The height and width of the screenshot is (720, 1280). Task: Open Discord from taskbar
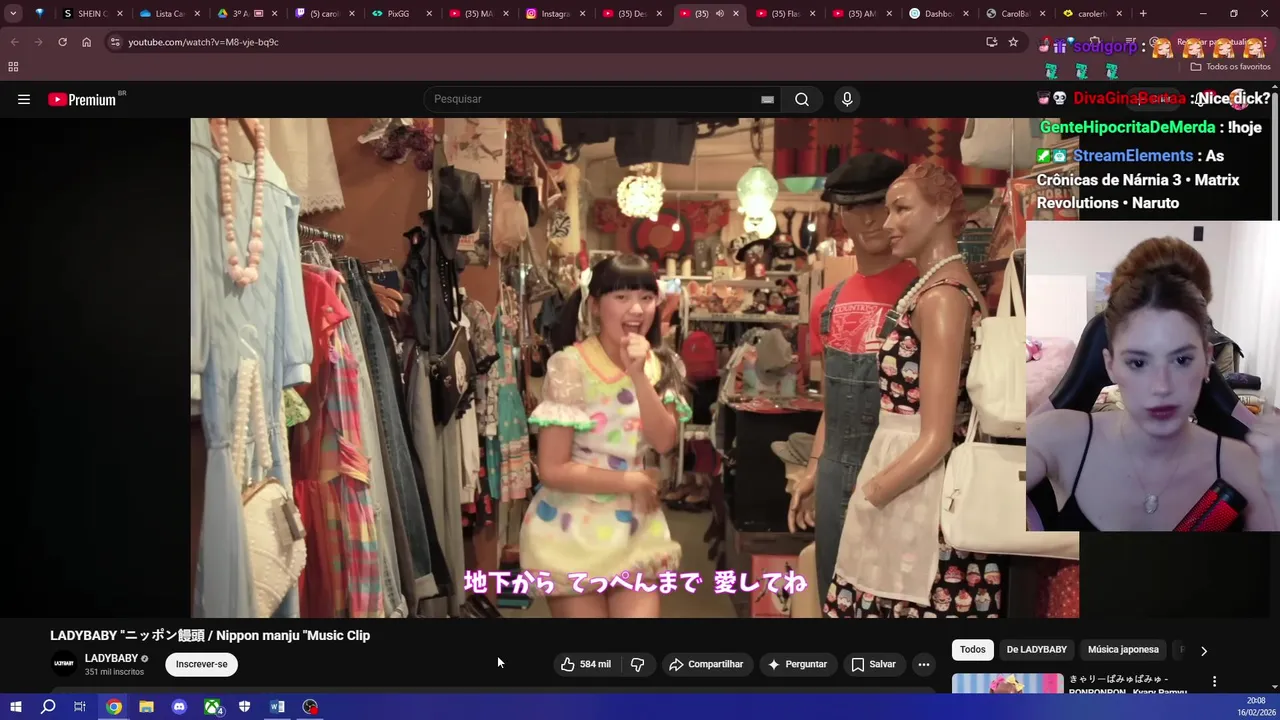(x=179, y=707)
